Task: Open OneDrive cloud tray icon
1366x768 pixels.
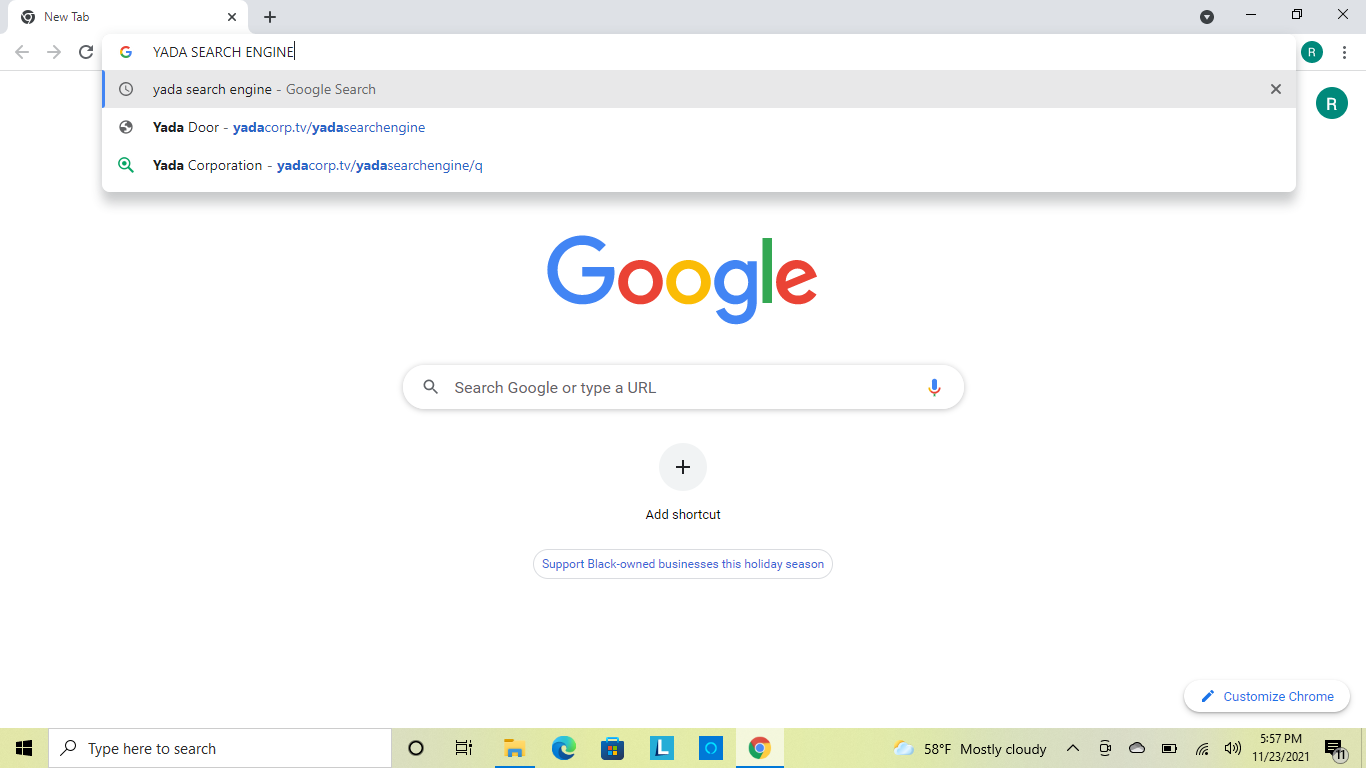Action: click(x=1137, y=748)
